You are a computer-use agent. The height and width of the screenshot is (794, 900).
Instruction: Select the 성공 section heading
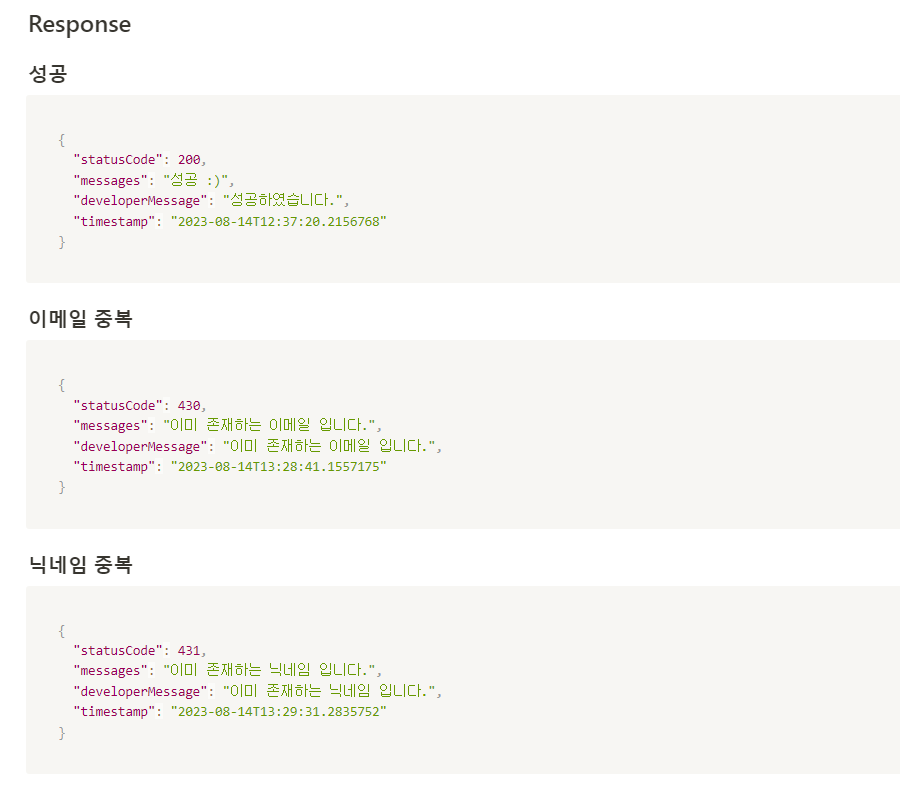(48, 73)
